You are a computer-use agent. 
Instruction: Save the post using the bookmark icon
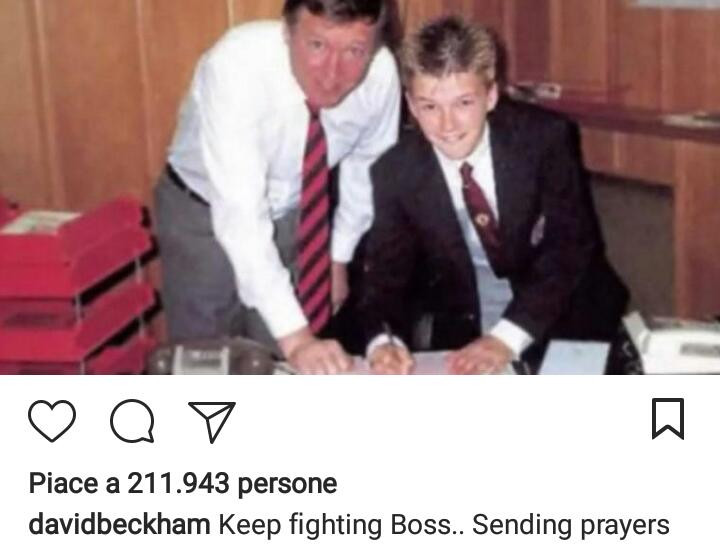tap(668, 419)
